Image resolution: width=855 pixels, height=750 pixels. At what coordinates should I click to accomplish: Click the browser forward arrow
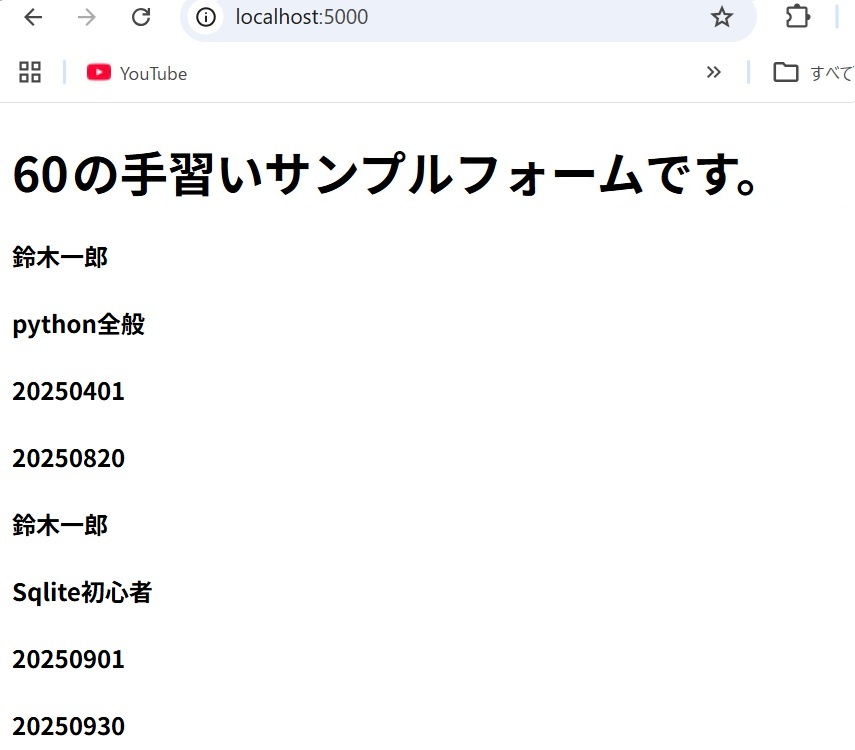click(87, 17)
